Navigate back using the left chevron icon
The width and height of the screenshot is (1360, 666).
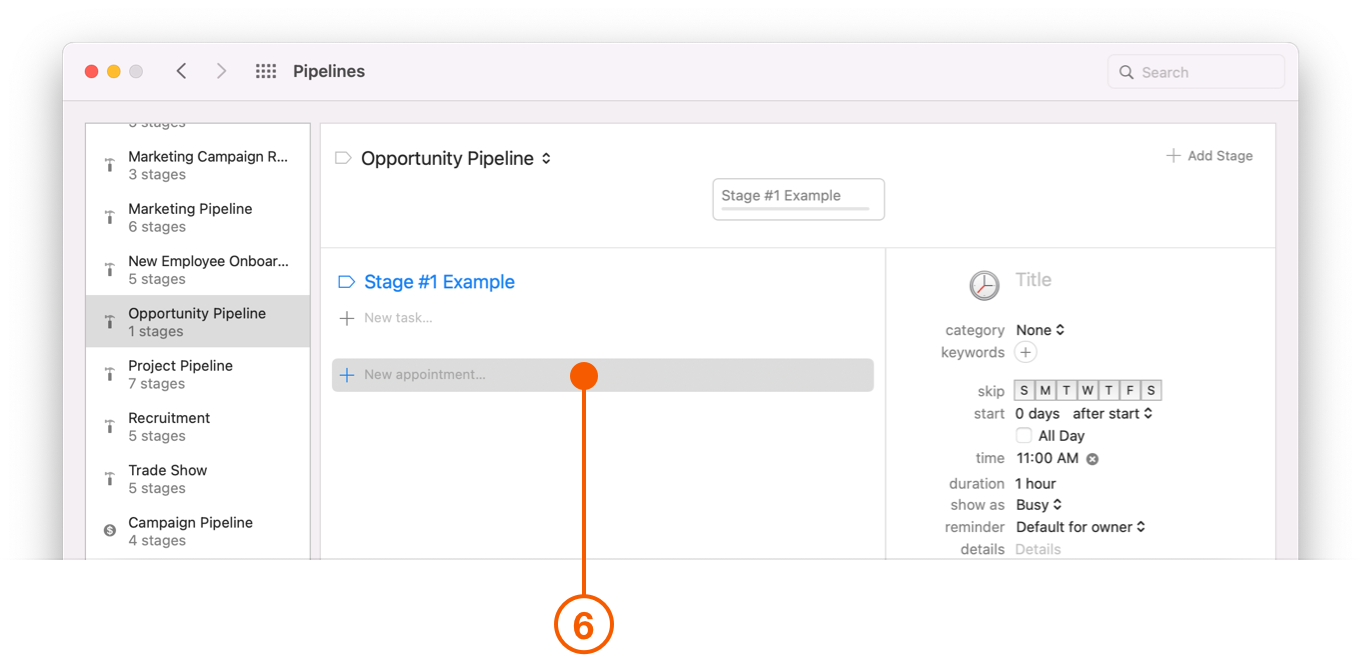[x=181, y=70]
